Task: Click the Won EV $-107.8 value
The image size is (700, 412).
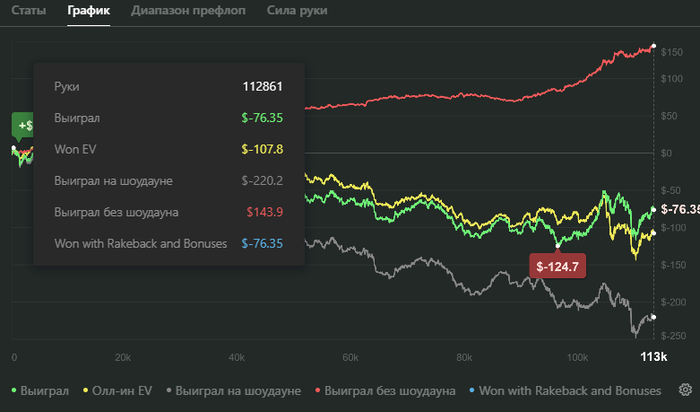Action: point(262,149)
